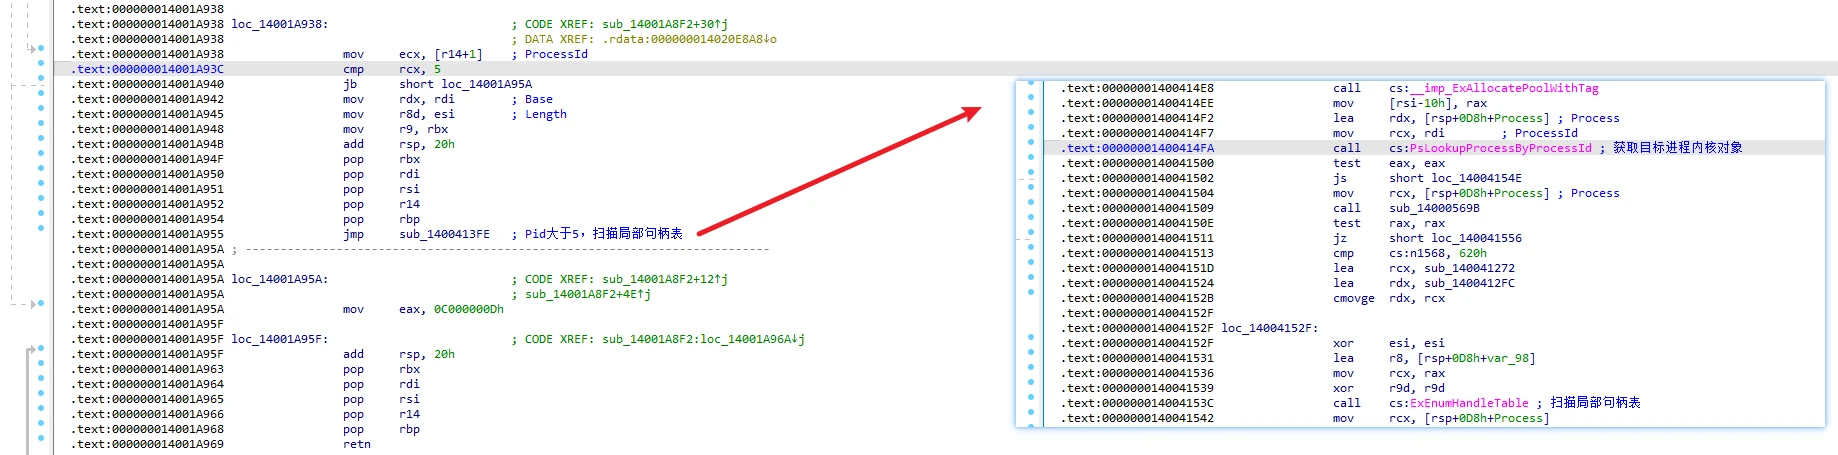The image size is (1838, 455).
Task: Click address .text:000000014001A952
Action: click(x=148, y=204)
